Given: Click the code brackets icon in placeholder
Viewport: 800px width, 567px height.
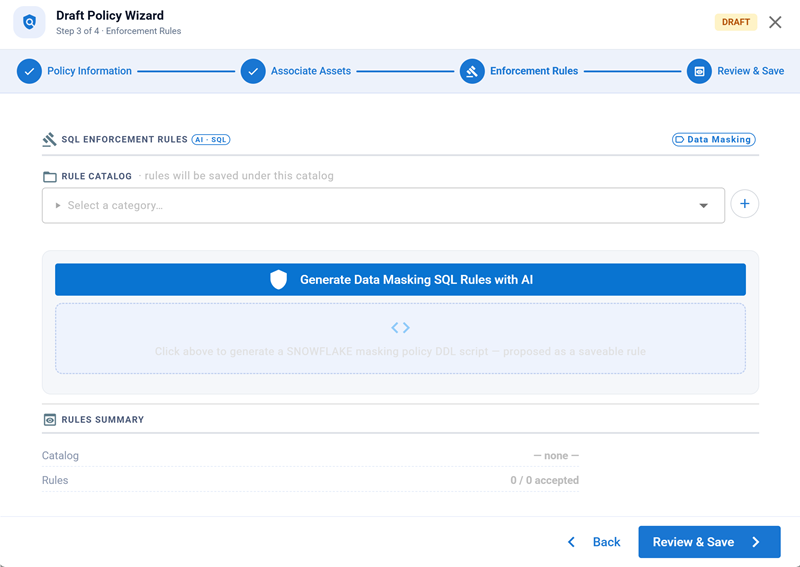Looking at the screenshot, I should click(401, 328).
